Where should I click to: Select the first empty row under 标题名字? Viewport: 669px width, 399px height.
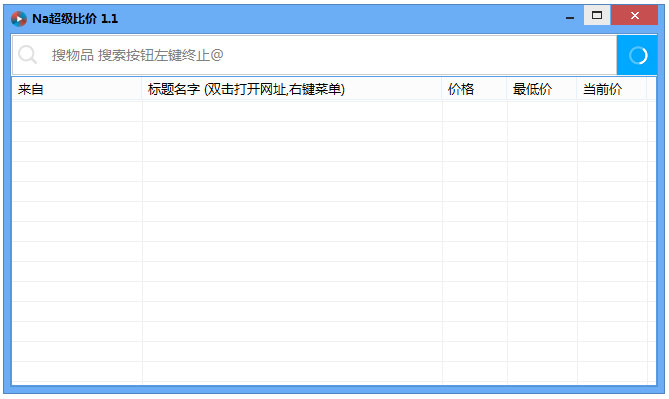292,111
